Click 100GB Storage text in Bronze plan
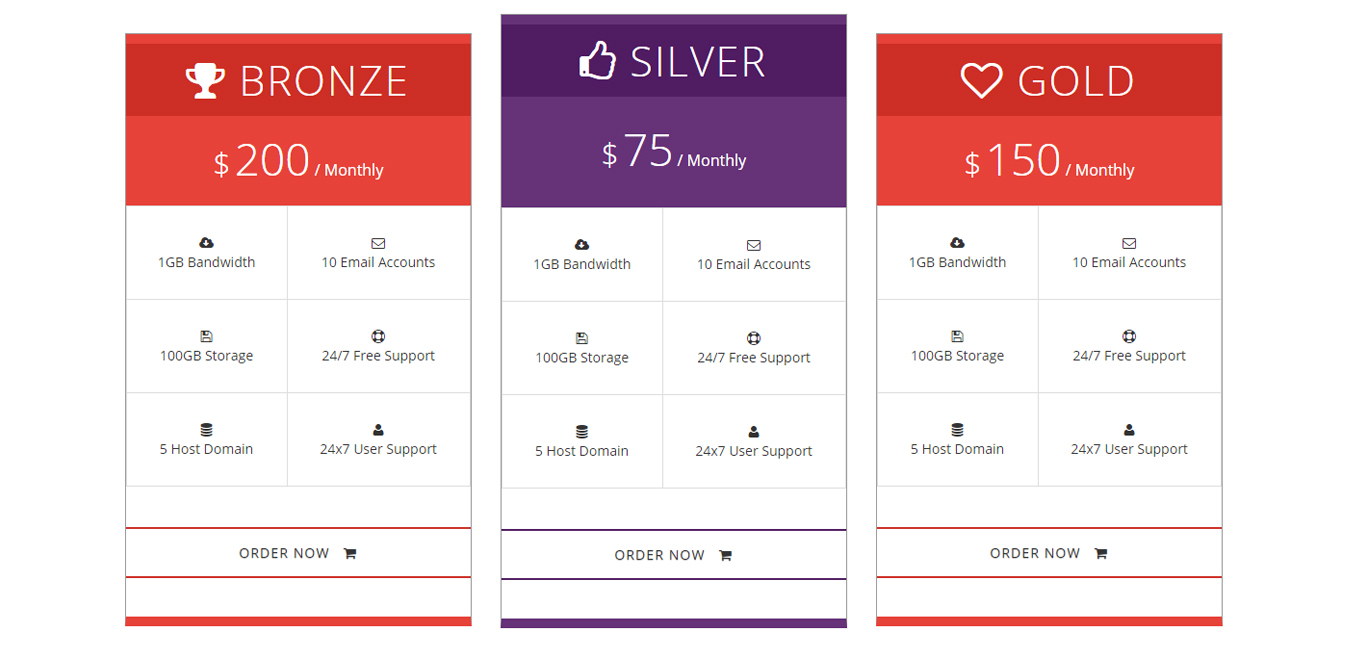1366x647 pixels. pyautogui.click(x=206, y=356)
